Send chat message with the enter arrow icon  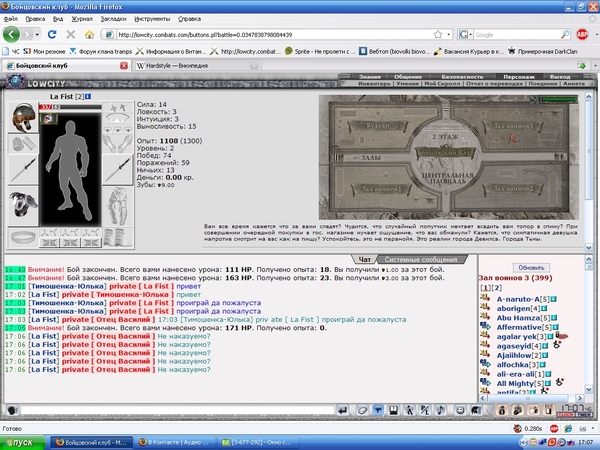pos(342,411)
